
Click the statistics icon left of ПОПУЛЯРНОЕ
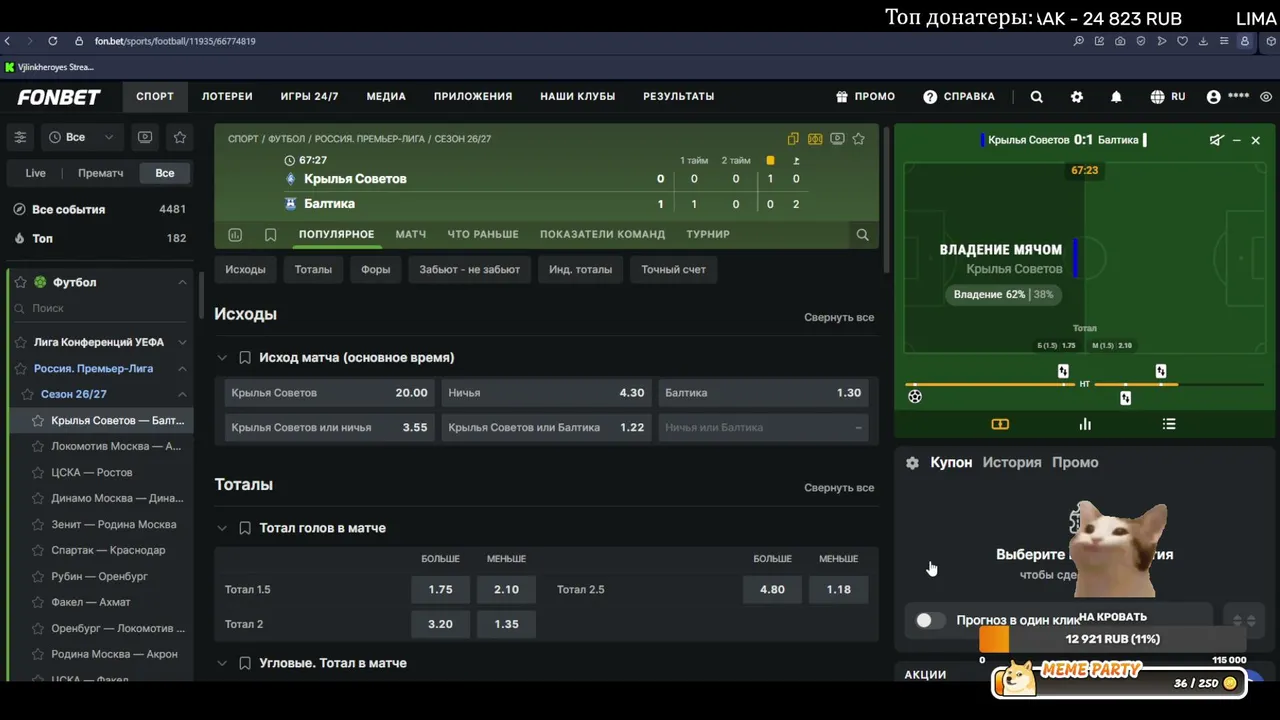(235, 235)
